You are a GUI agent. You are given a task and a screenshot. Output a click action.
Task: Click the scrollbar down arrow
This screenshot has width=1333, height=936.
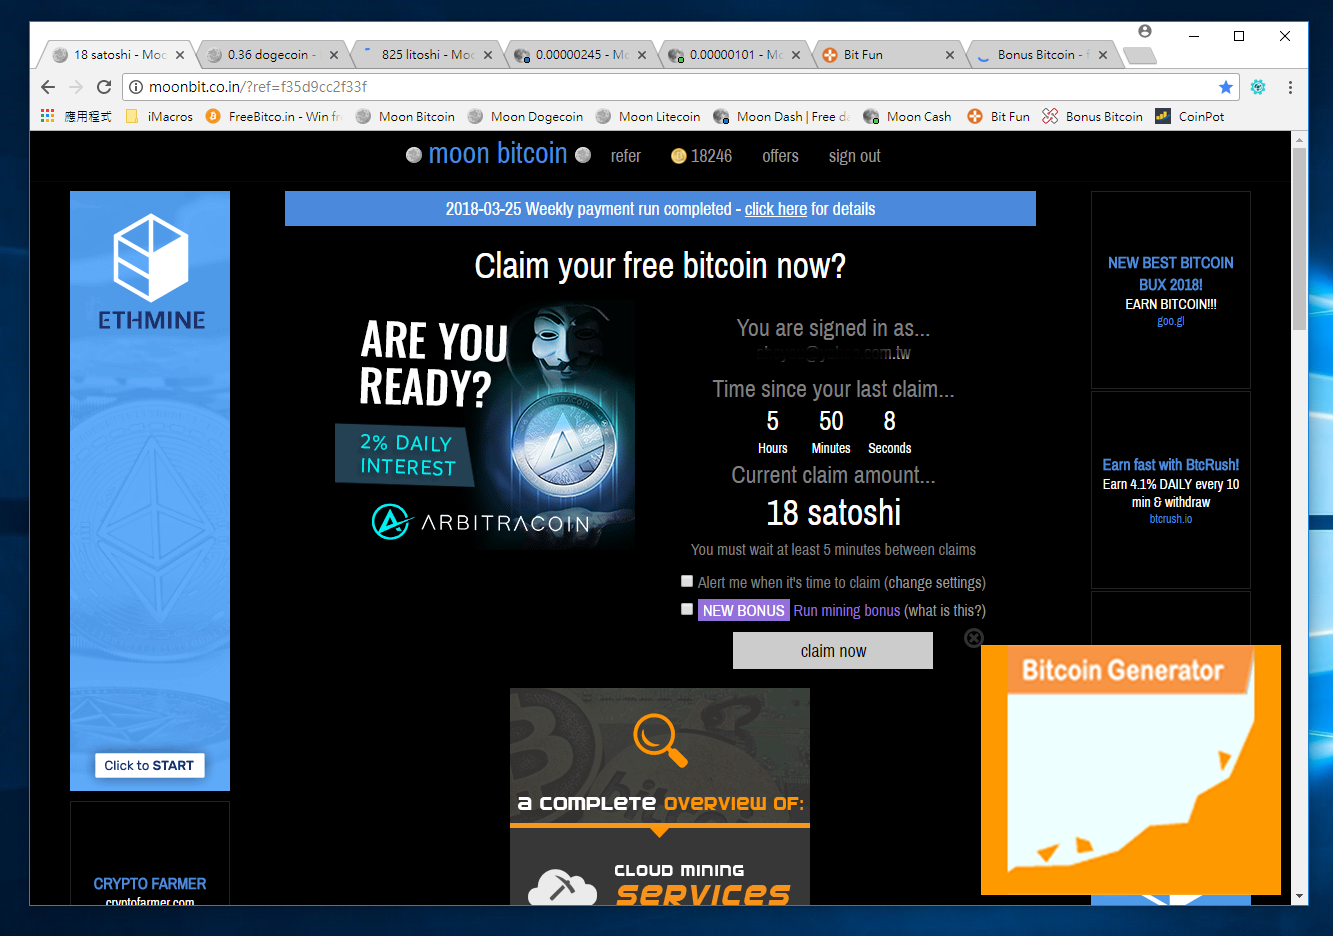point(1300,896)
